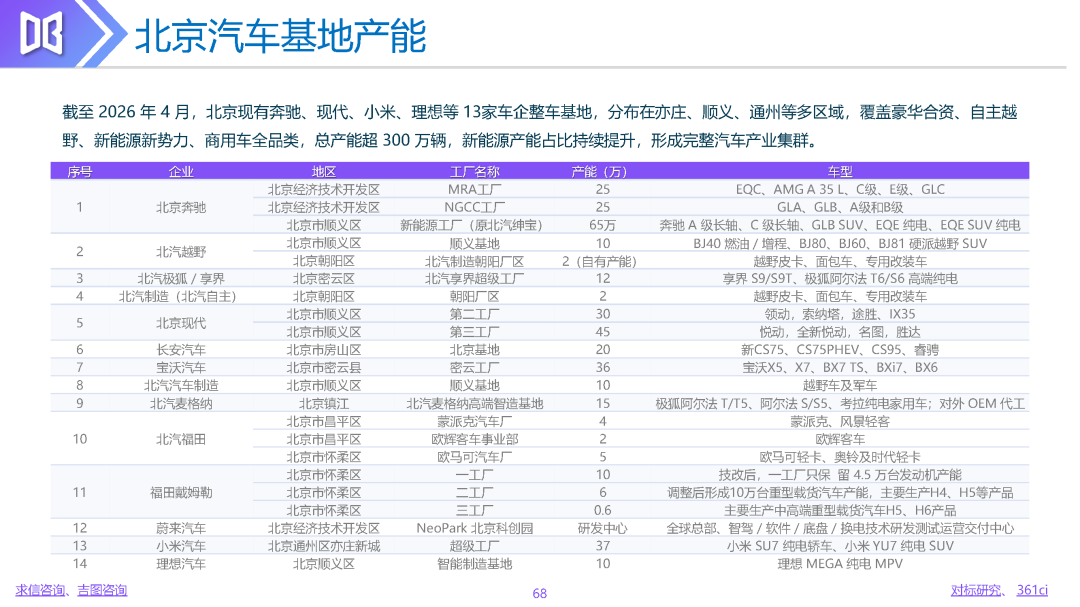Click NeoPark 北京科创园 cell
Screen dimensions: 1080x607
[x=475, y=528]
